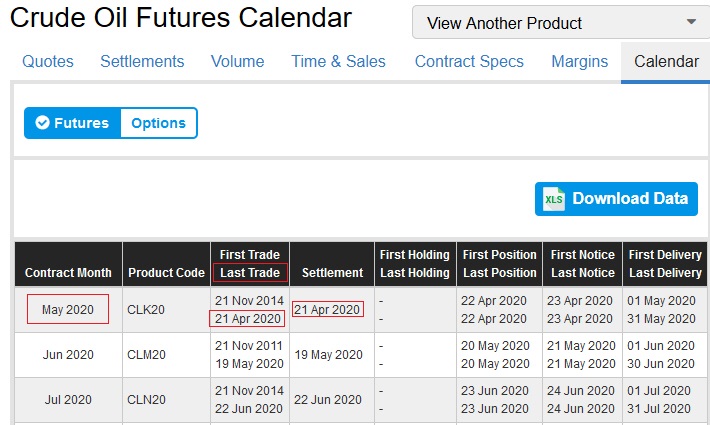The width and height of the screenshot is (710, 425).
Task: Click the Contract Month column header
Action: (68, 272)
